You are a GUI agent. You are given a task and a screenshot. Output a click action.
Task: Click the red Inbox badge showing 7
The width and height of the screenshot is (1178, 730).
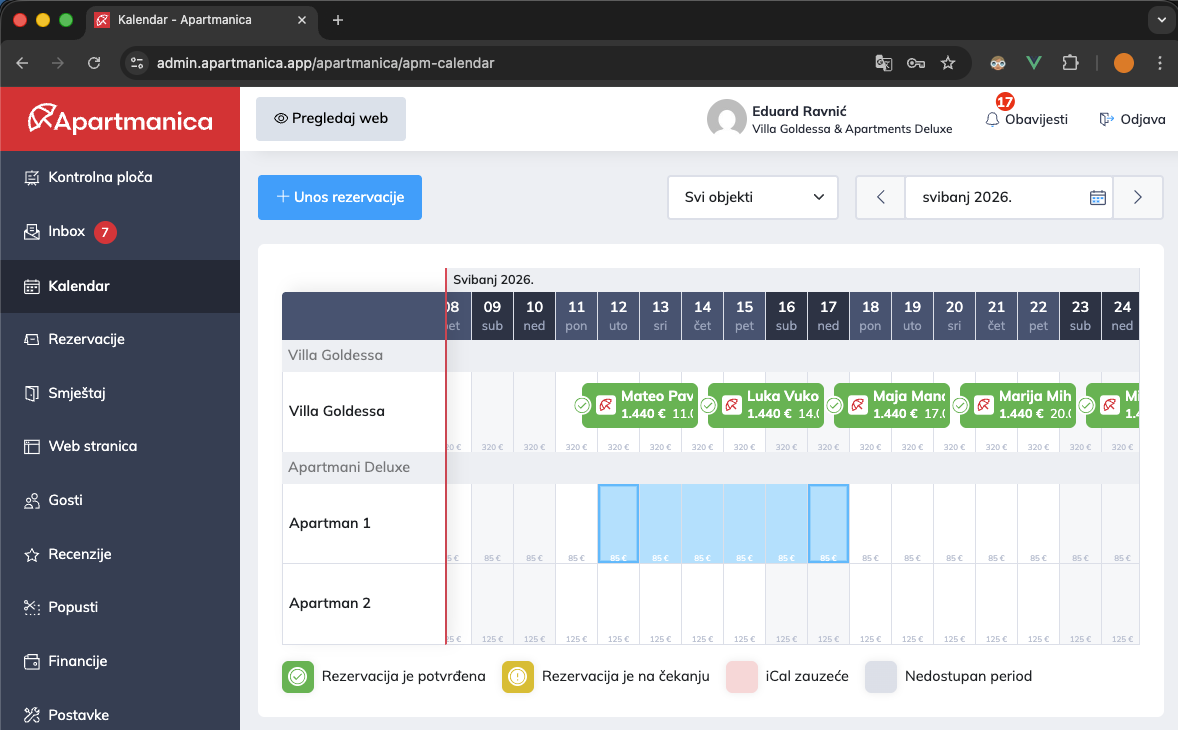pyautogui.click(x=105, y=232)
